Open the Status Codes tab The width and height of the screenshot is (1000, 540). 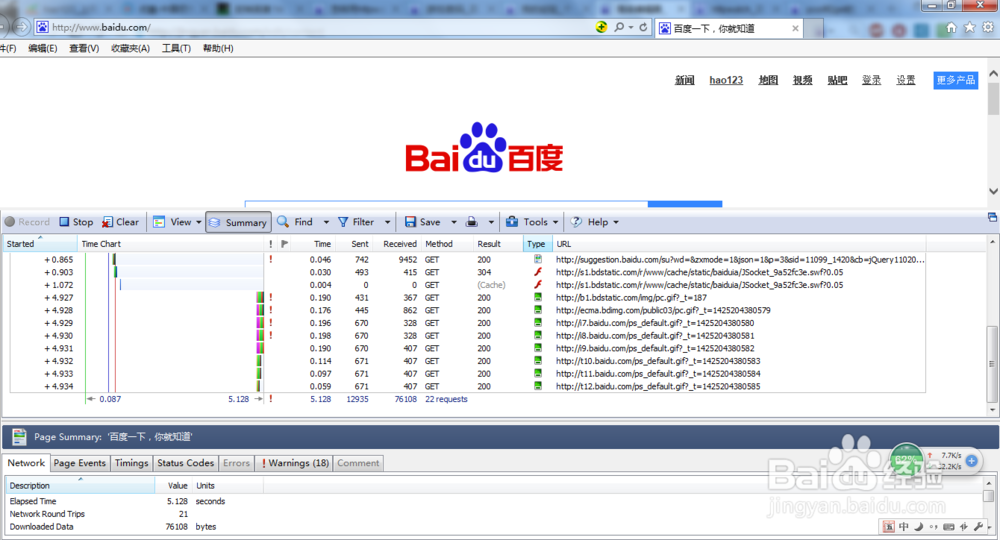pyautogui.click(x=186, y=463)
